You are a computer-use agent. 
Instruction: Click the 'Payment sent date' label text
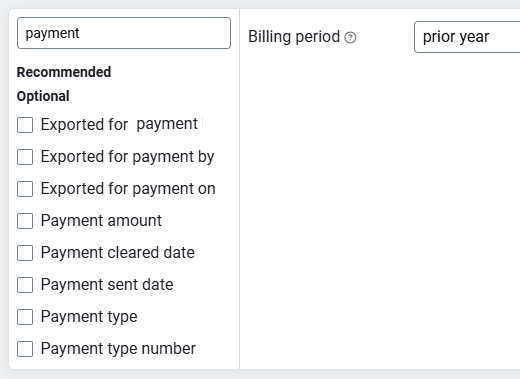pos(107,285)
